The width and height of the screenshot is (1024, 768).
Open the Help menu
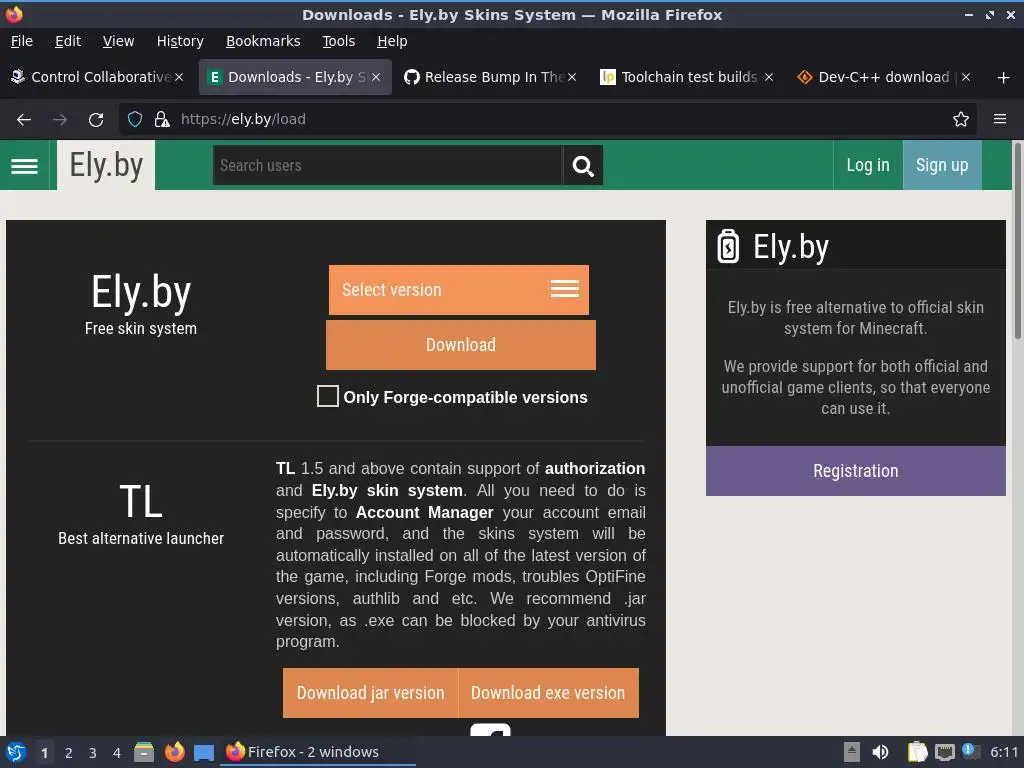click(392, 41)
